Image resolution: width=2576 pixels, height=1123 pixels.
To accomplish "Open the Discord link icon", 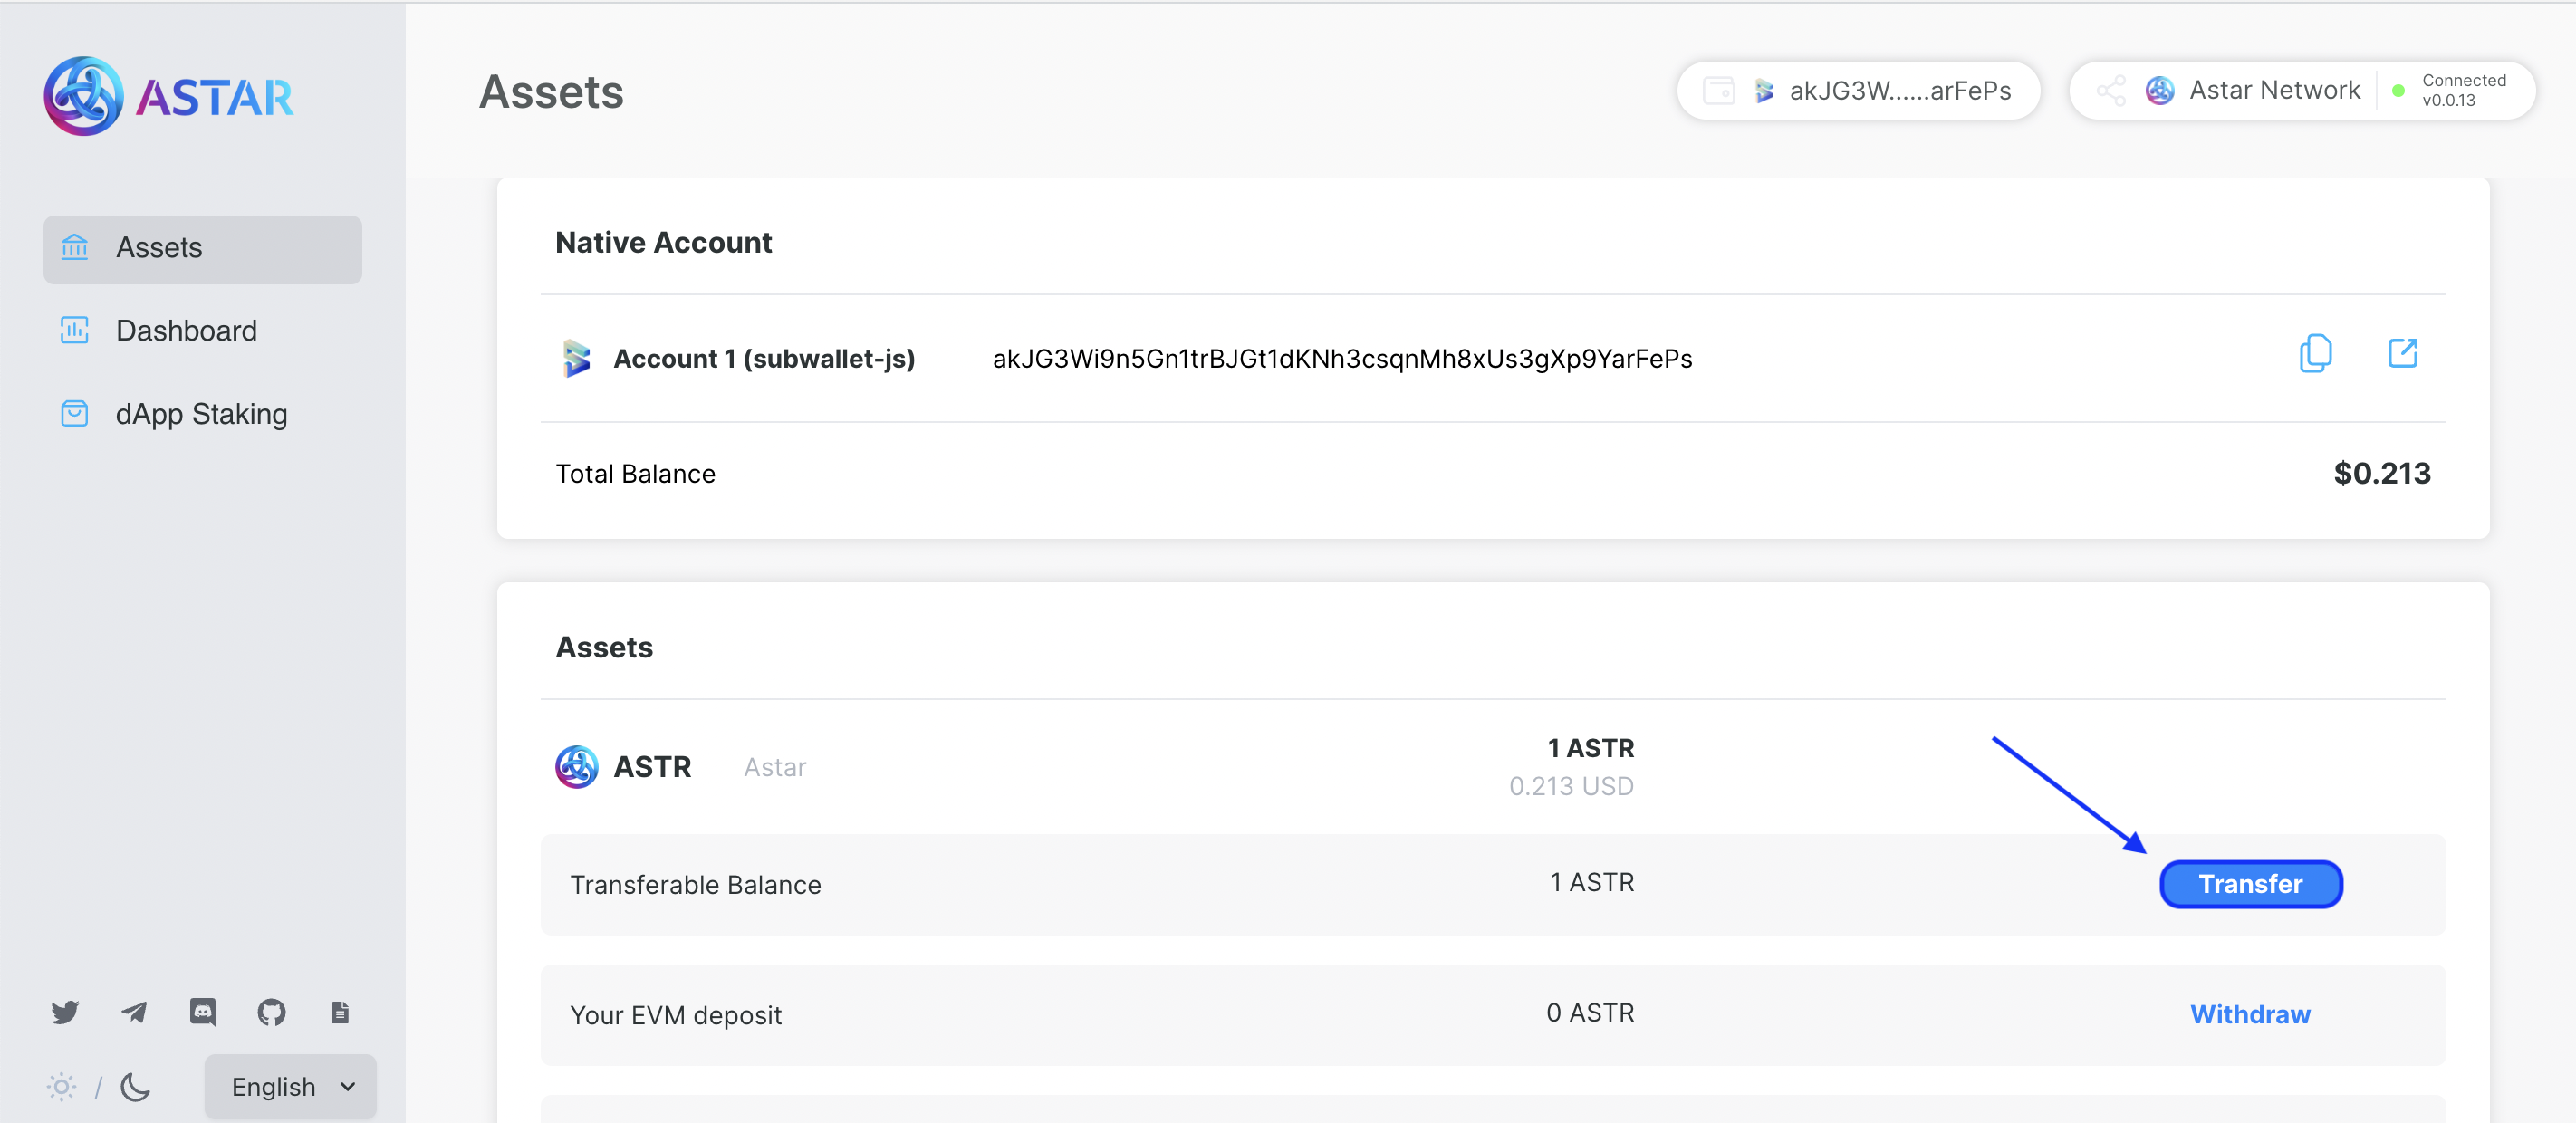I will [203, 1012].
